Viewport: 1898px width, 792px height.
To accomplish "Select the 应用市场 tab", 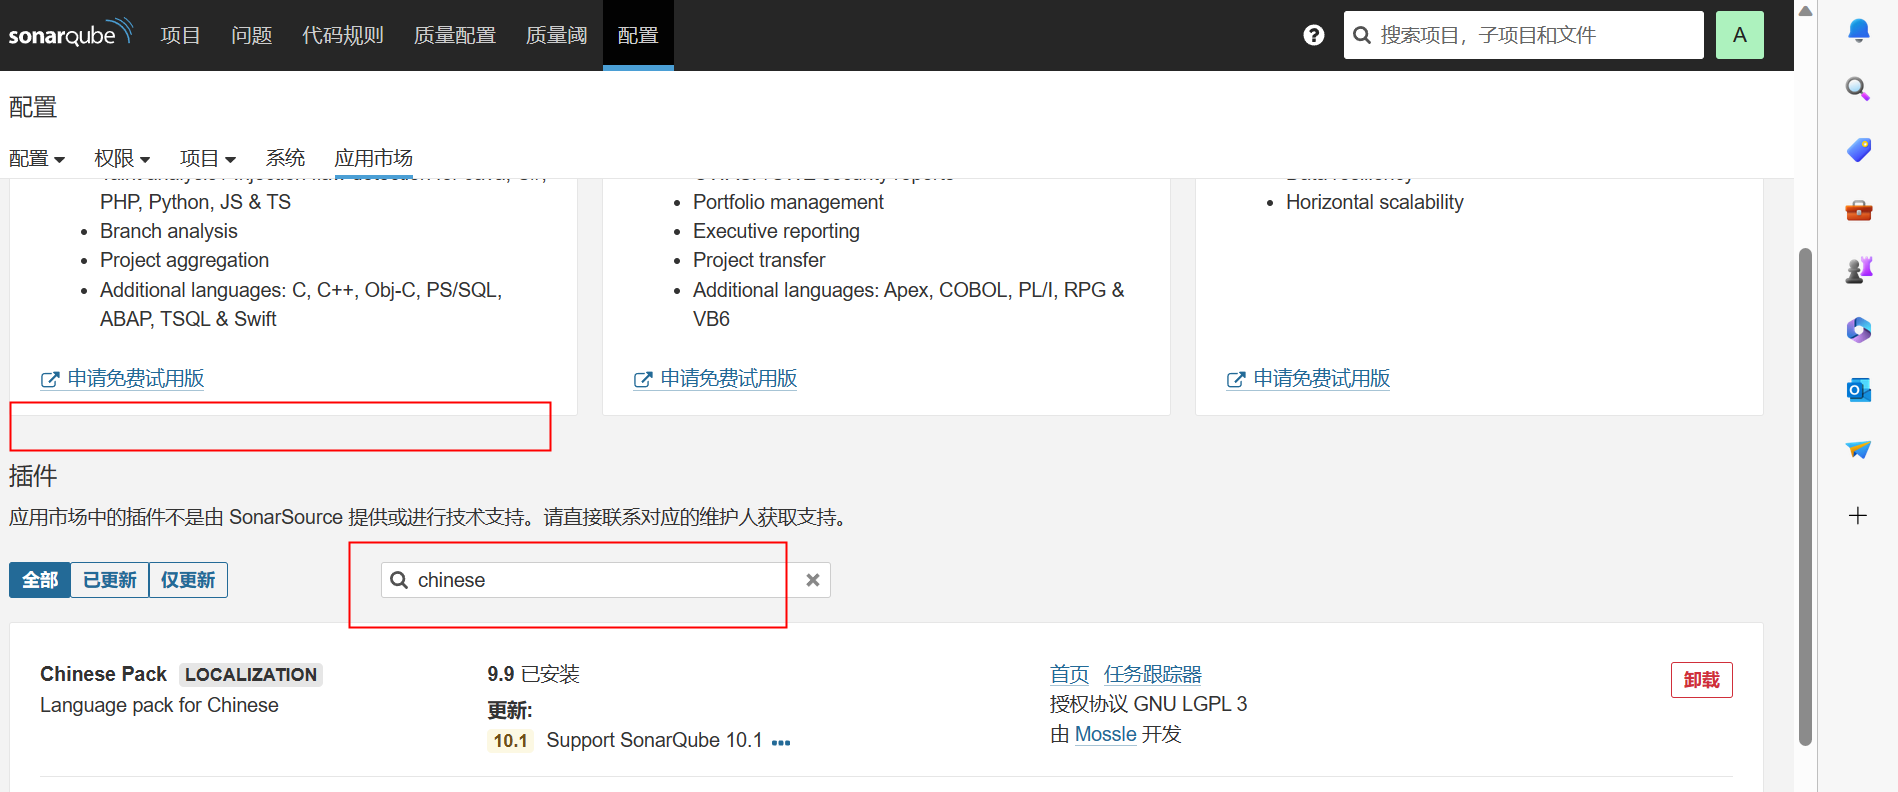I will (x=373, y=158).
